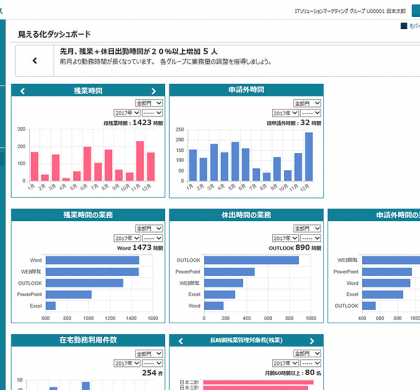
Task: Click the OUTLOOK 890 value label
Action: [x=295, y=248]
